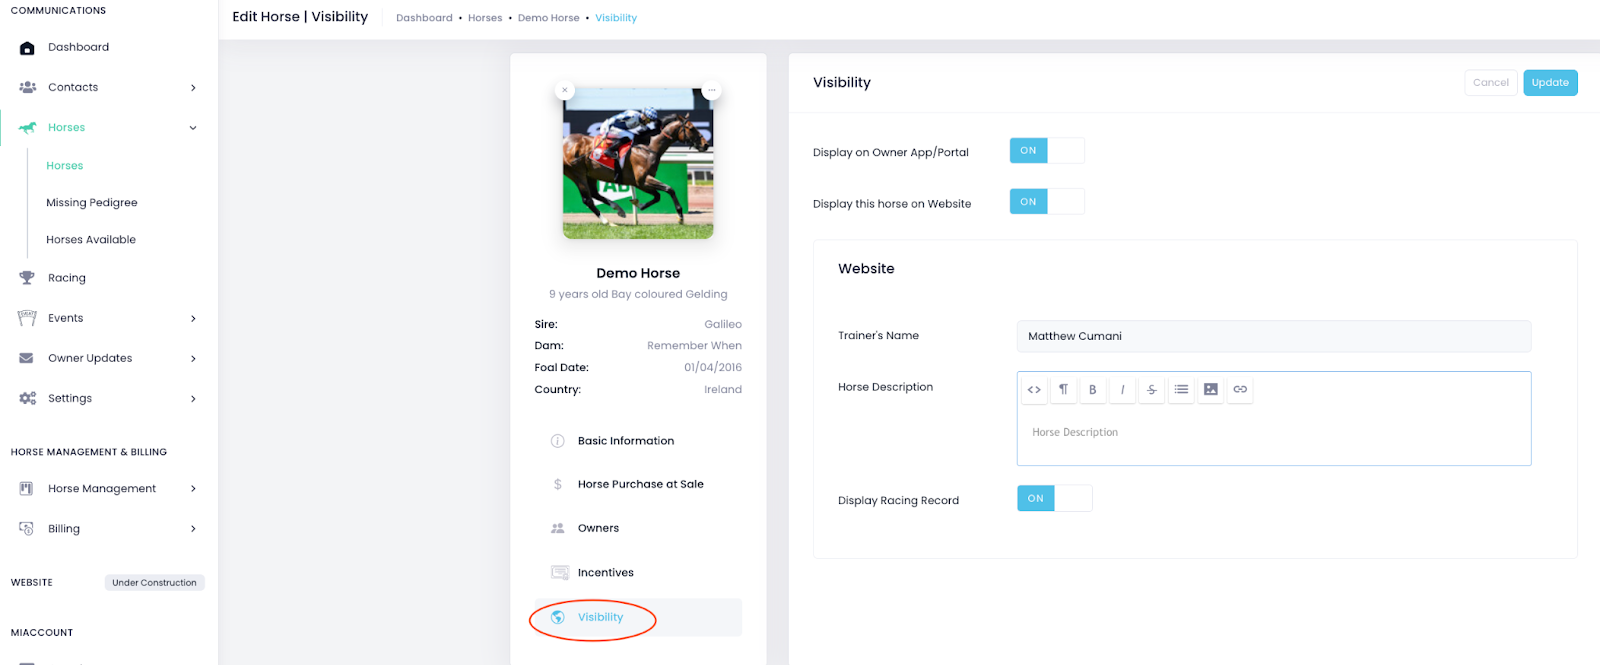This screenshot has width=1600, height=665.
Task: Insert image in Horse Description editor
Action: click(1211, 390)
